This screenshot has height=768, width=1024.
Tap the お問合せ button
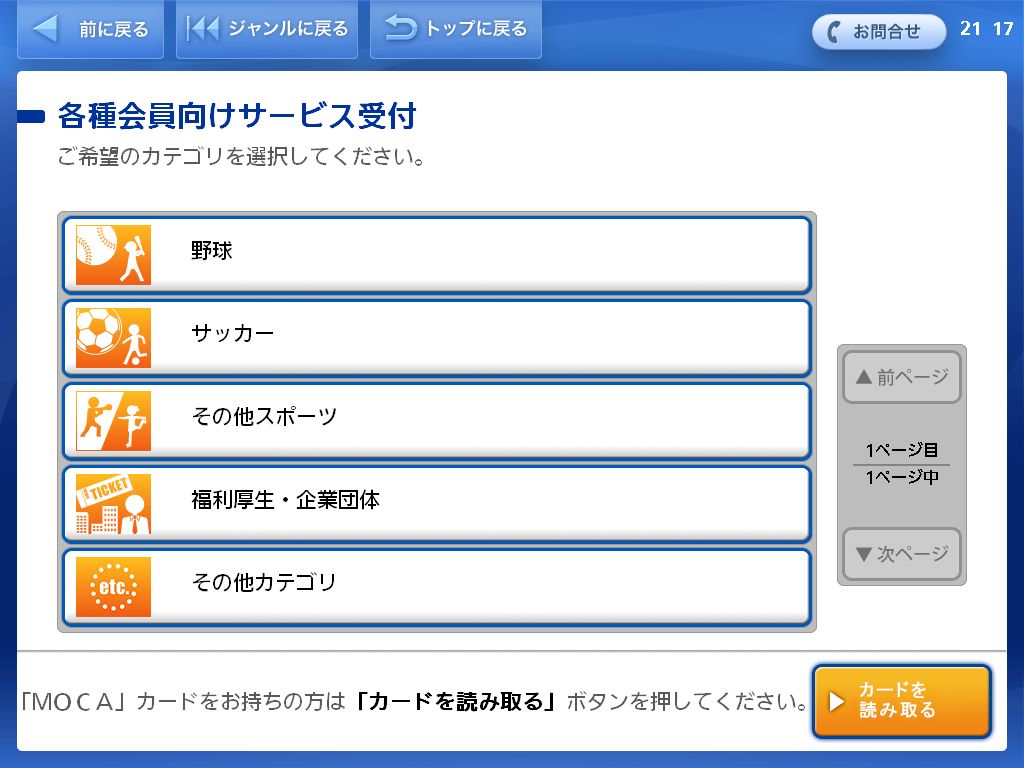[x=879, y=32]
